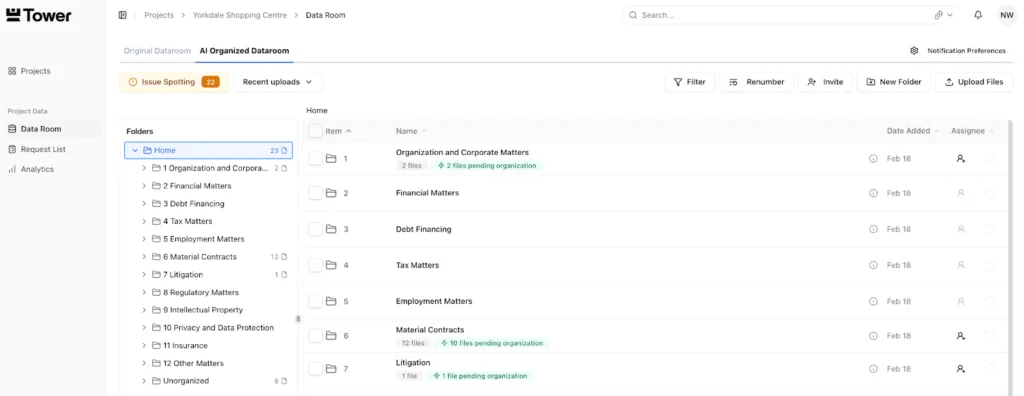Expand the 6 Material Contracts folder
Viewport: 1024px width, 396px height.
tap(144, 257)
